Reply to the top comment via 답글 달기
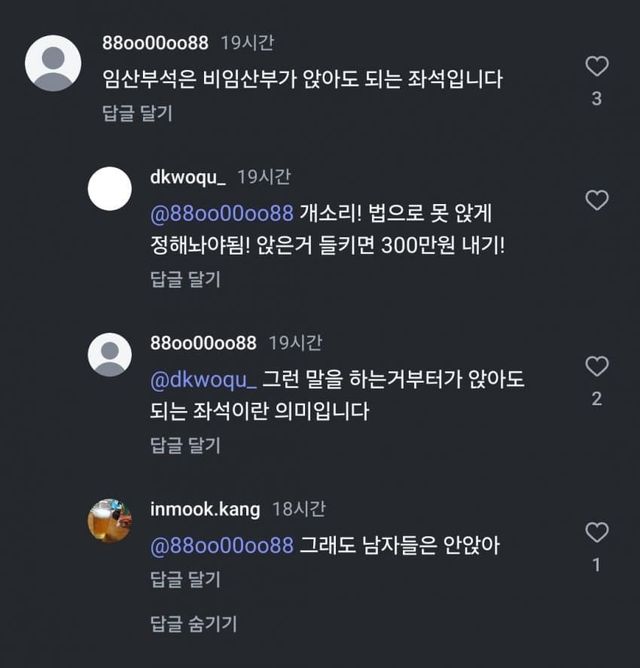Screen dimensions: 640x668 click(137, 113)
